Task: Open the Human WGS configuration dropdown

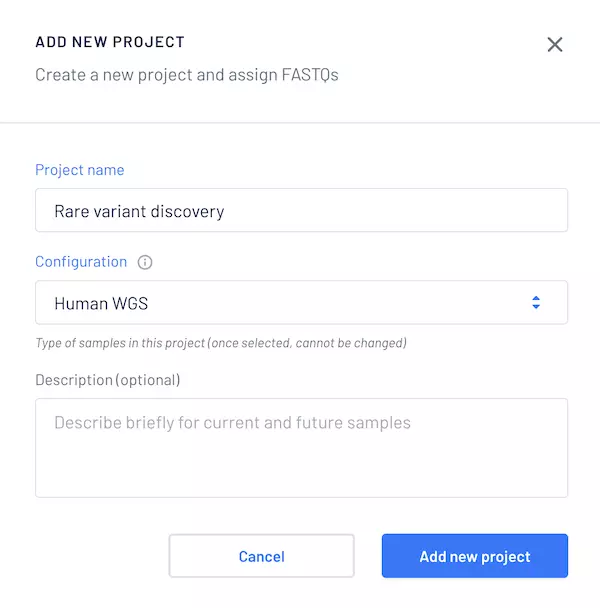Action: [300, 302]
